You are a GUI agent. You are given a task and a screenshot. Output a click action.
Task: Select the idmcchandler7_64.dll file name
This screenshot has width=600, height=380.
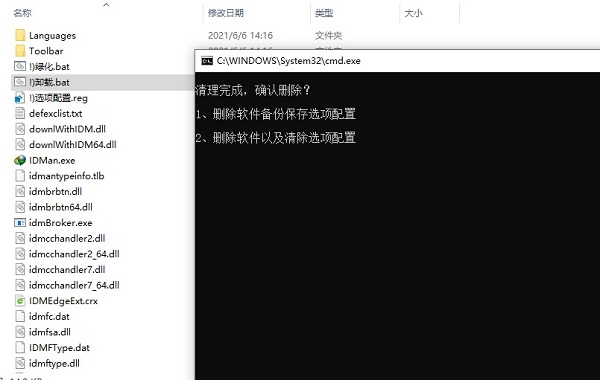click(74, 285)
